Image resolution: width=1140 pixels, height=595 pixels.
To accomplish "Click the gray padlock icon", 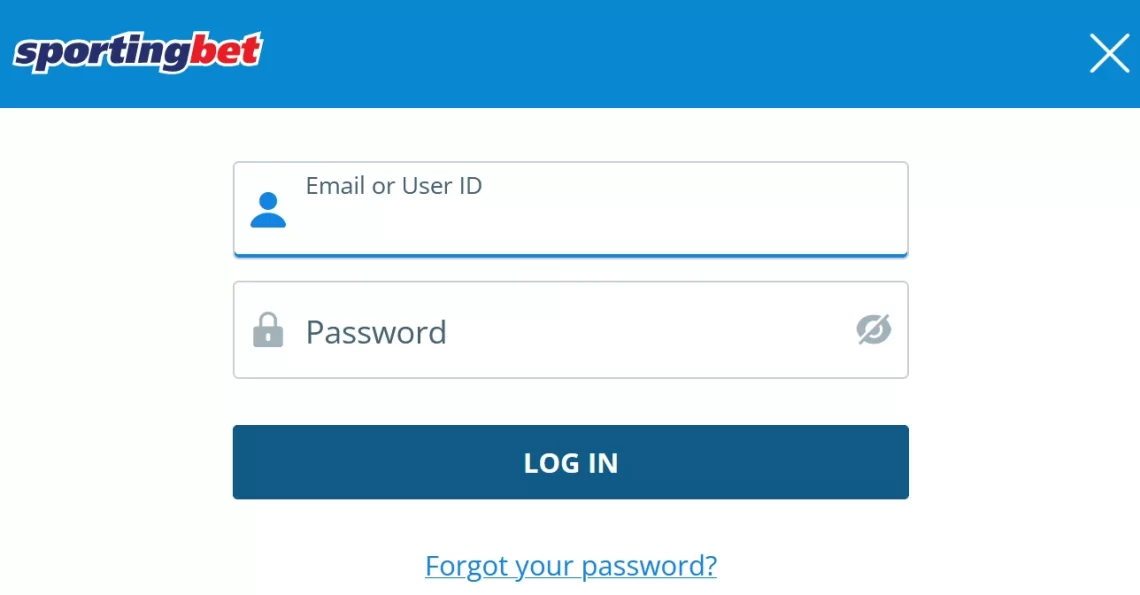I will click(268, 330).
